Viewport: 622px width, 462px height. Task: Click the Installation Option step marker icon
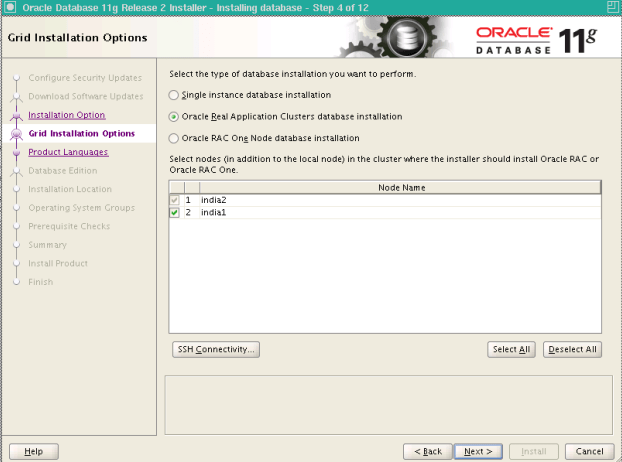coord(17,116)
